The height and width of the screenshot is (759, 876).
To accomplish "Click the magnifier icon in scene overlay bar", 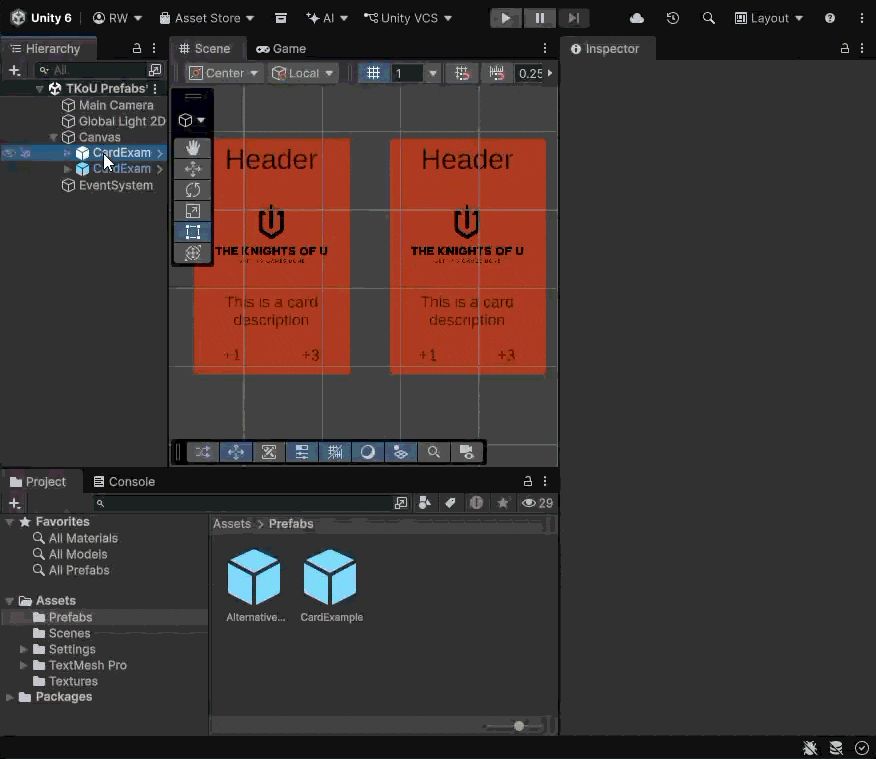I will coord(434,452).
